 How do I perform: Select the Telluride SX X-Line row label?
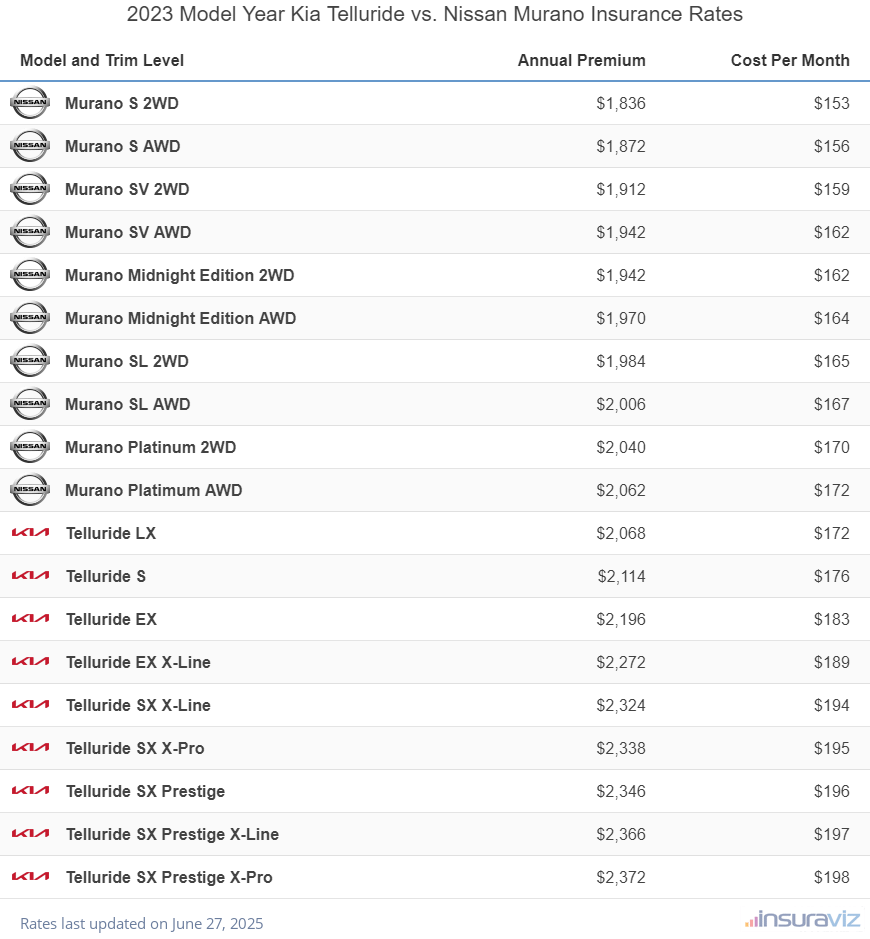[x=138, y=705]
